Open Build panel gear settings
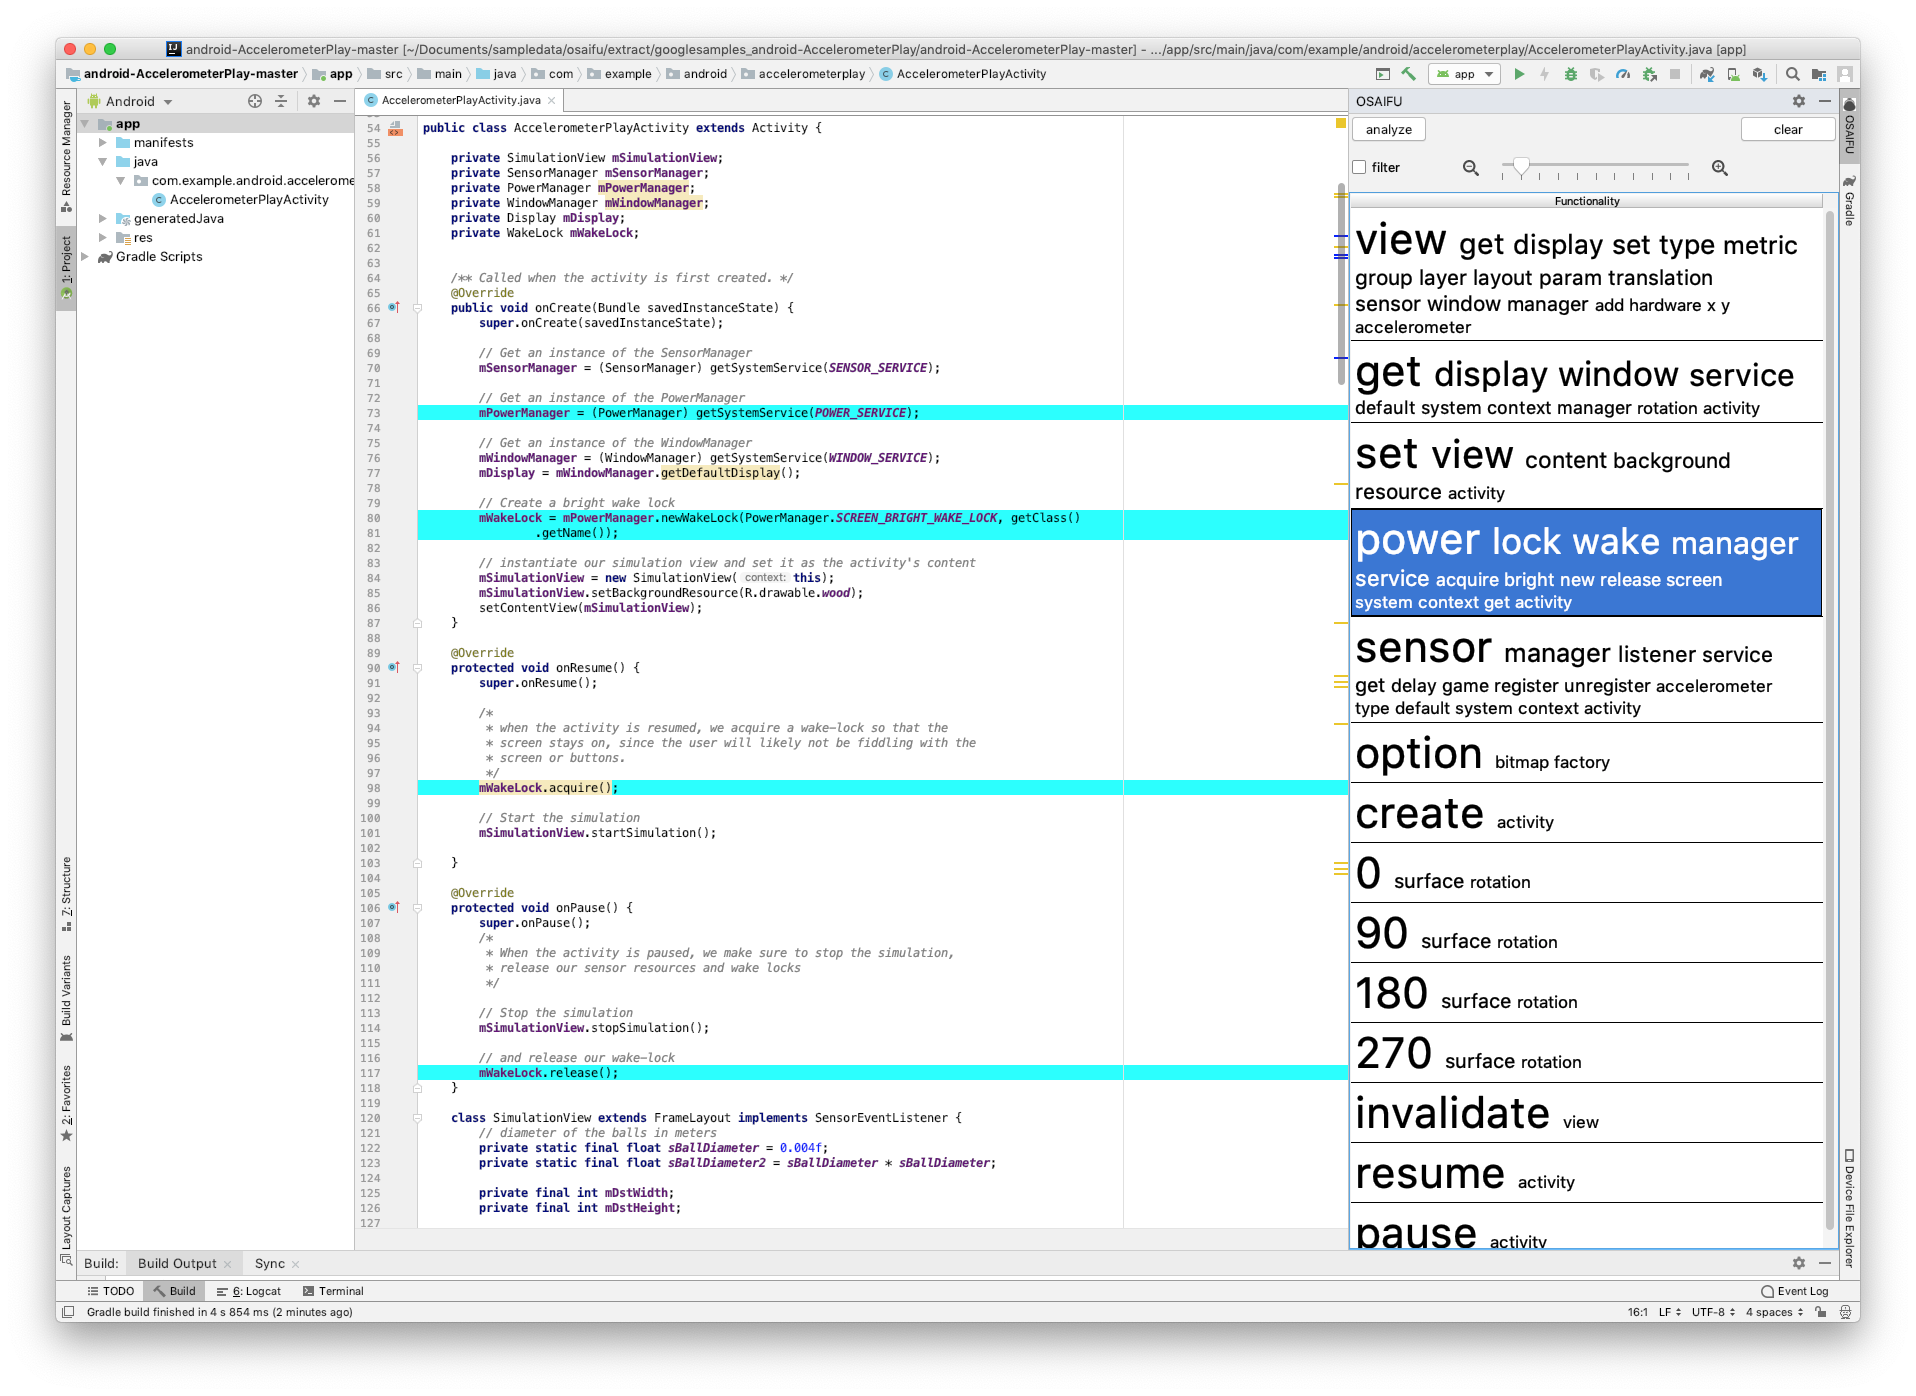 (x=1799, y=1263)
